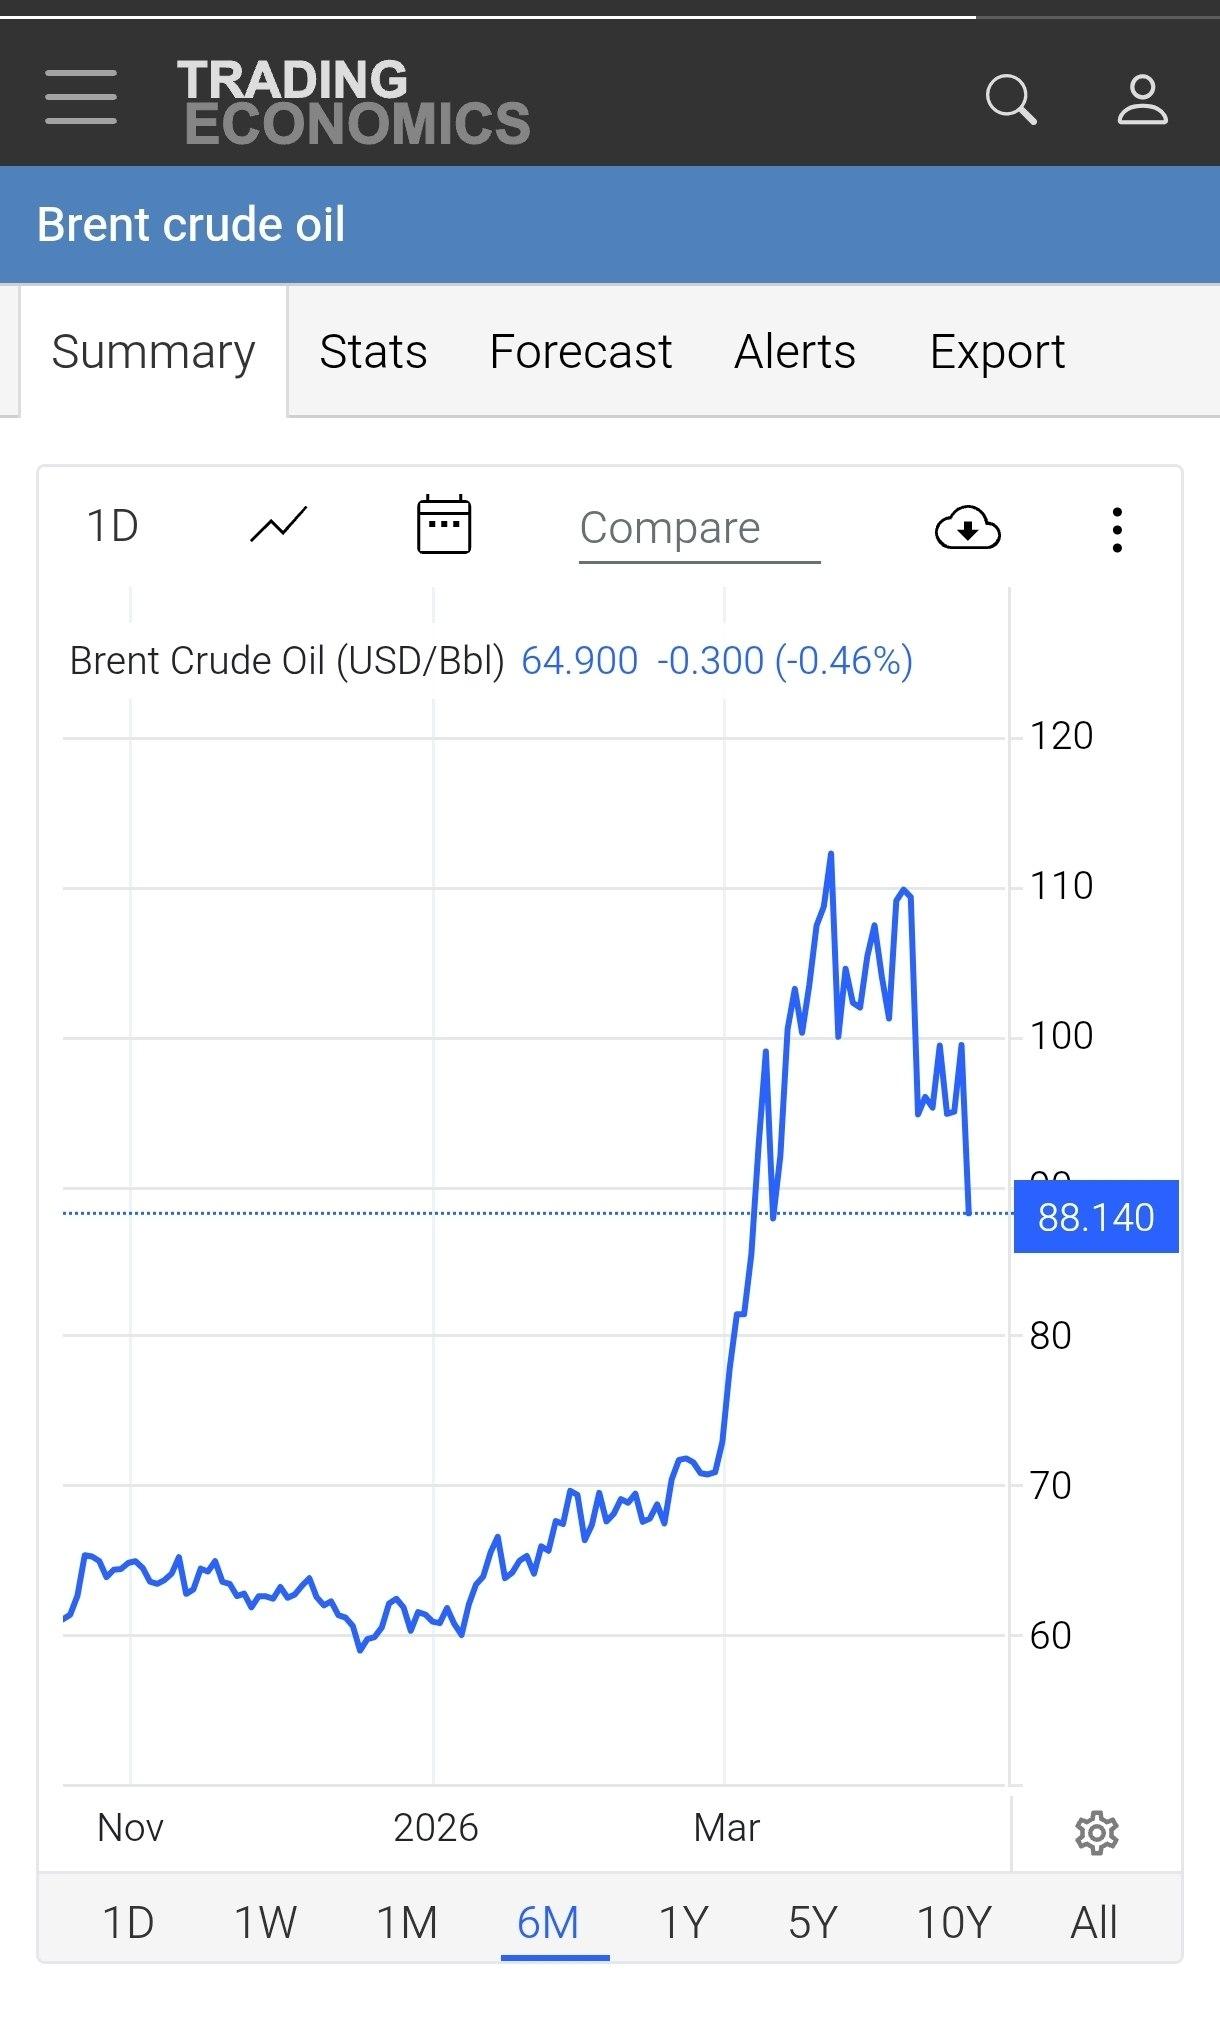
Task: Change chart type via line icon
Action: coord(278,525)
